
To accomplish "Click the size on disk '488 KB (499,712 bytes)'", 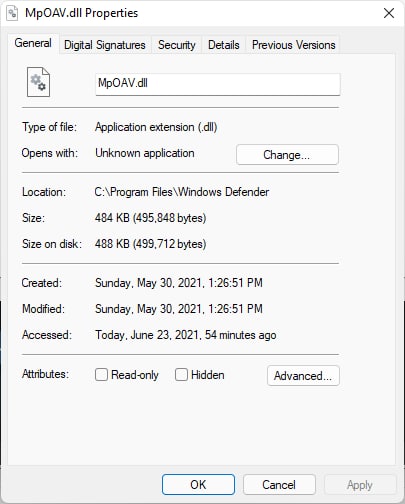I will 150,244.
